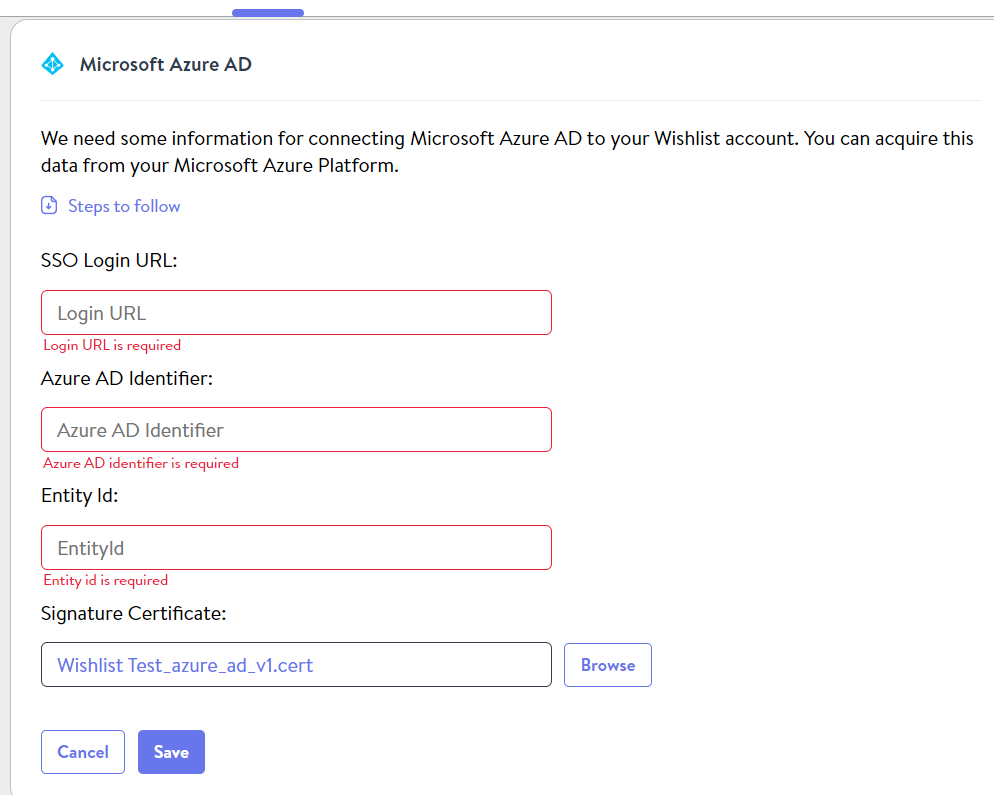Click the SSO Login URL label
This screenshot has height=795, width=994.
(109, 261)
